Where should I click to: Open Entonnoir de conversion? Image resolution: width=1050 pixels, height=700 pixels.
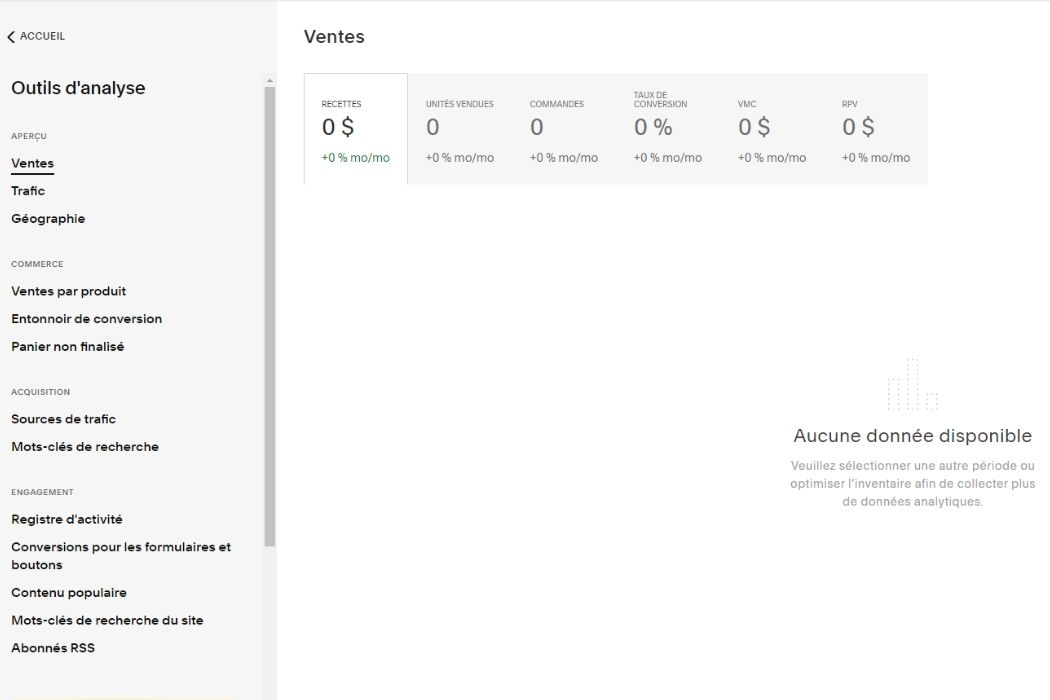86,318
